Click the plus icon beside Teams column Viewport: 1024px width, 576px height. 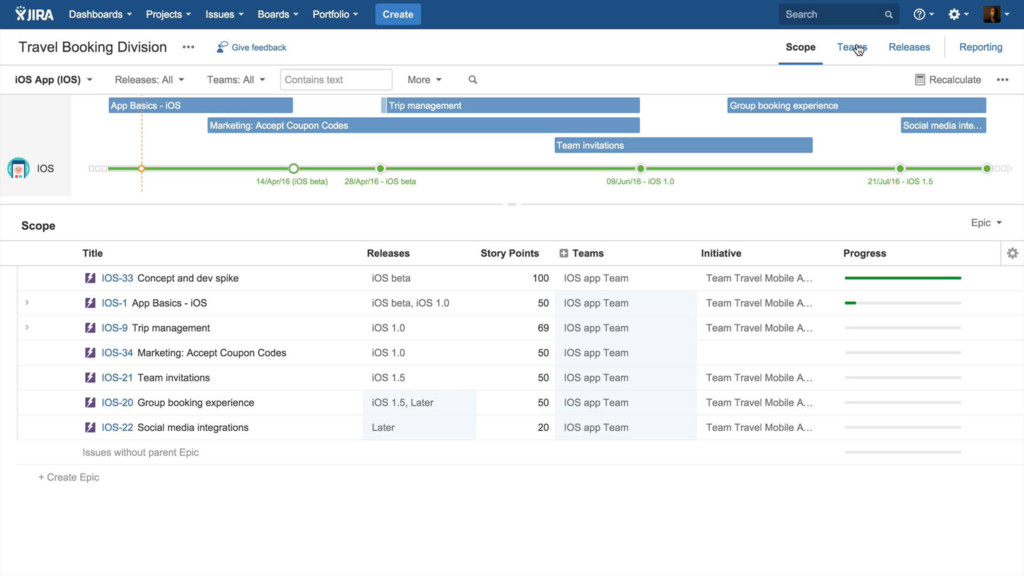tap(564, 253)
